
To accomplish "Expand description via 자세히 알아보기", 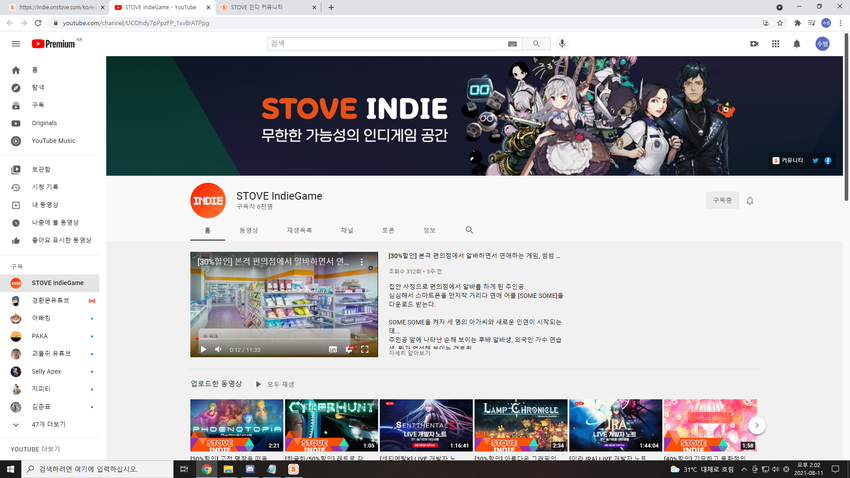I will click(409, 353).
